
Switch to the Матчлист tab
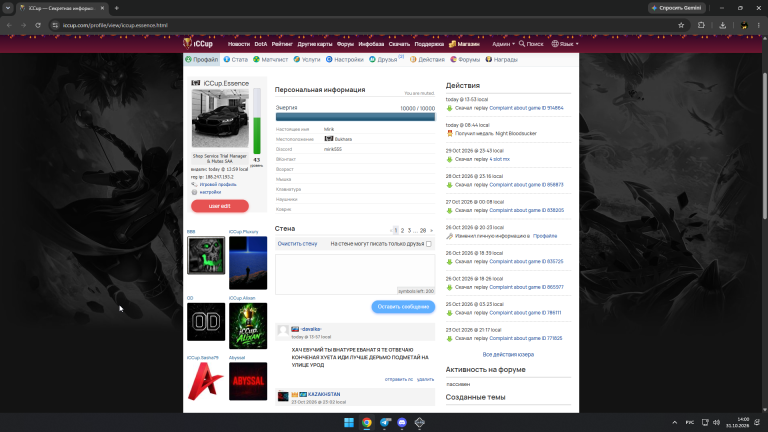(270, 59)
